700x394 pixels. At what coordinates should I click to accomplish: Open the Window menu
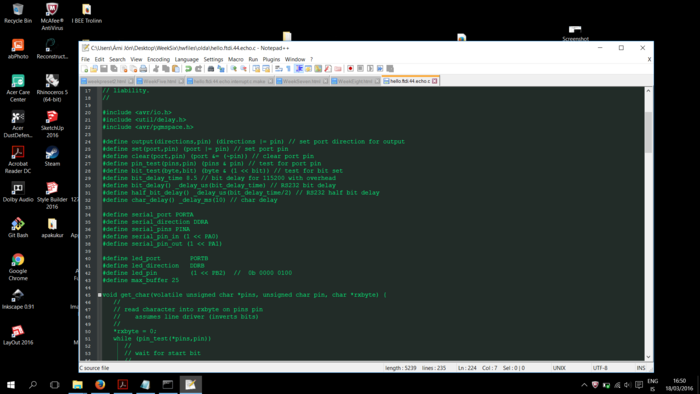click(295, 59)
